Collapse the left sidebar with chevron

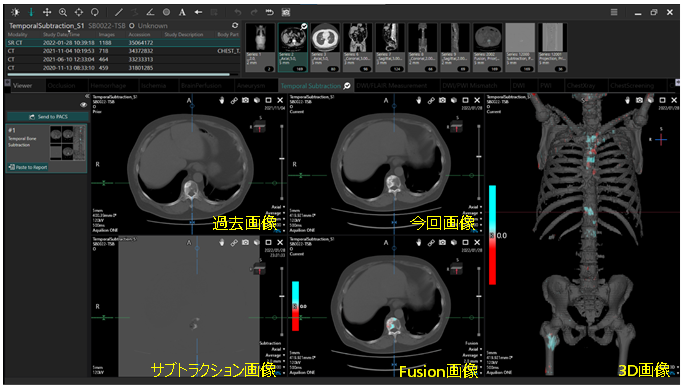(87, 96)
